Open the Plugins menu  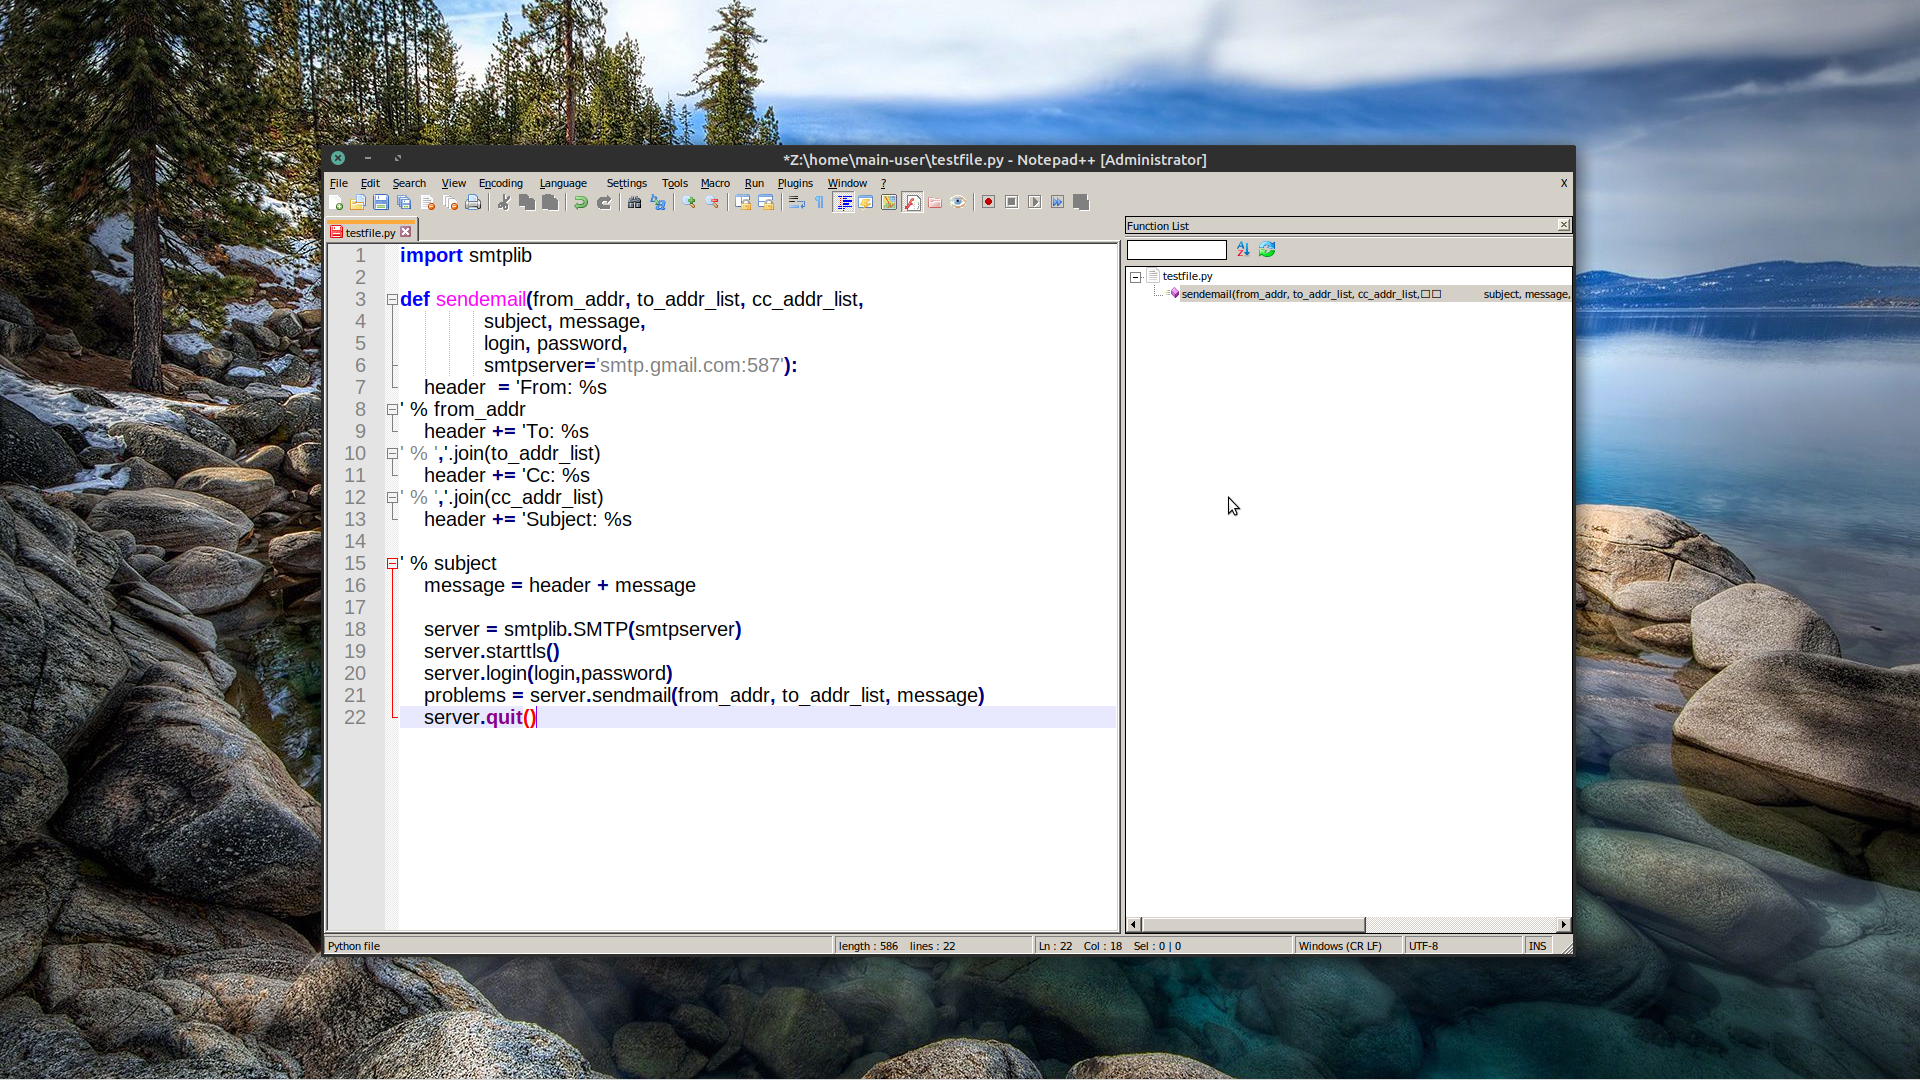pos(795,183)
